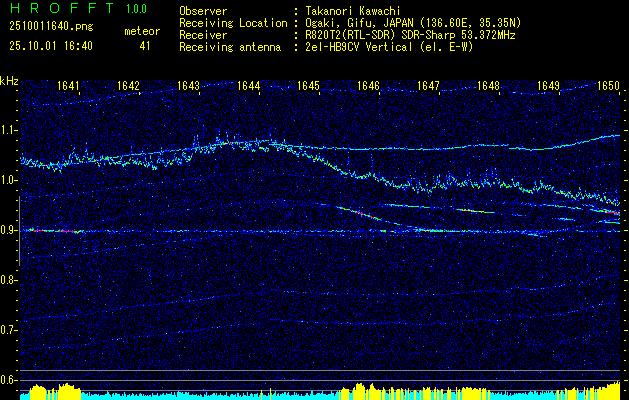Click the 1641 time marker
Viewport: 629px width, 400px height.
coord(69,86)
